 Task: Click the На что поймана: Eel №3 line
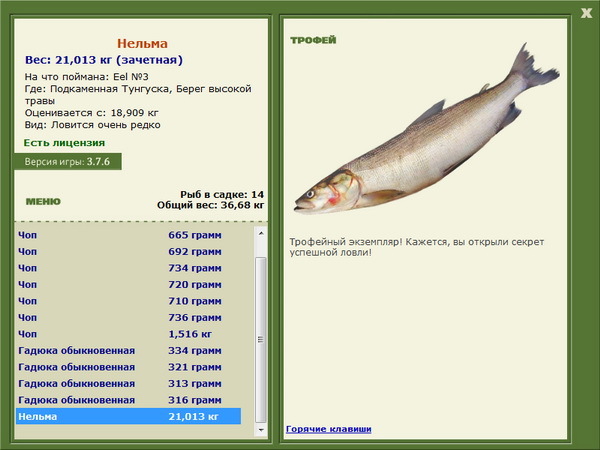(86, 77)
